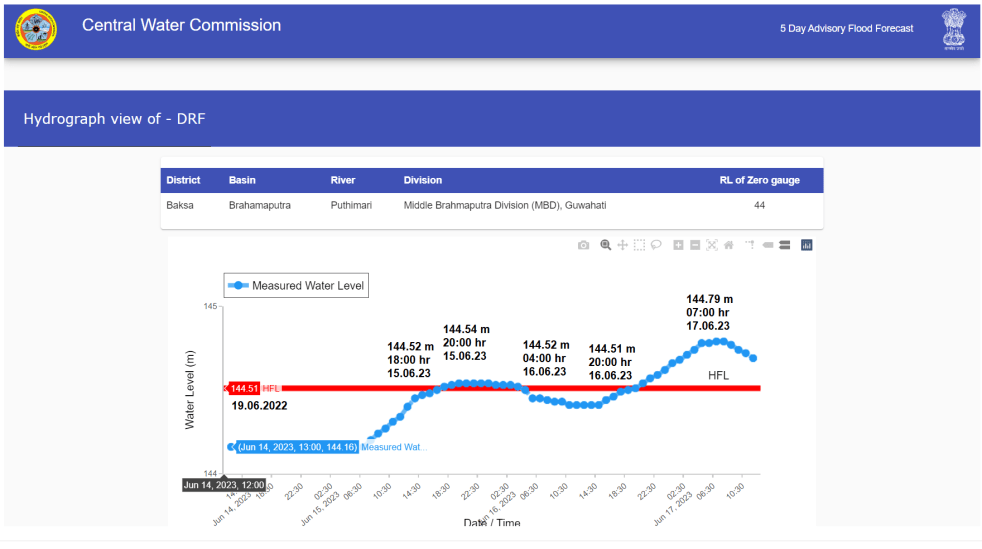The image size is (982, 549).
Task: Enable show closest data on hover
Action: click(x=768, y=245)
